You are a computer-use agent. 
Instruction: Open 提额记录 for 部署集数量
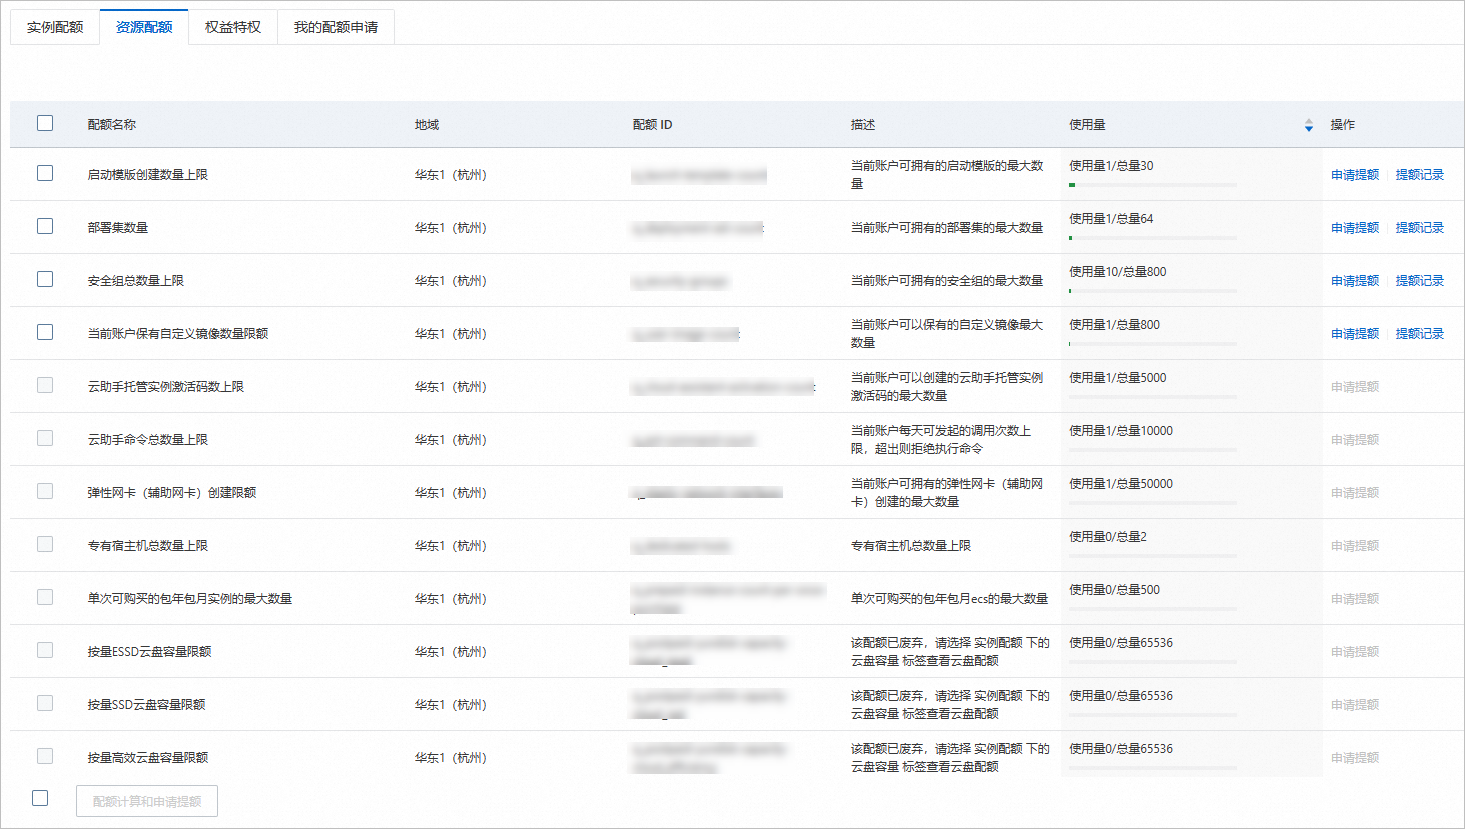[x=1420, y=228]
